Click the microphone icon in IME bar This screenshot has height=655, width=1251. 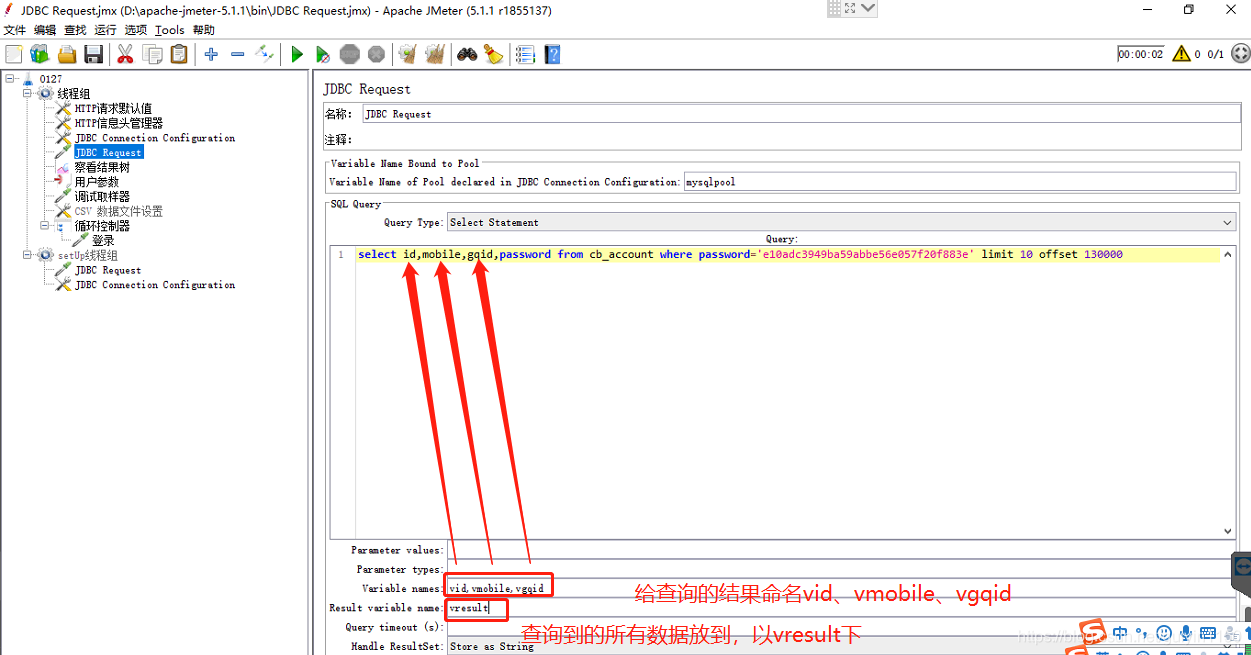[x=1186, y=633]
